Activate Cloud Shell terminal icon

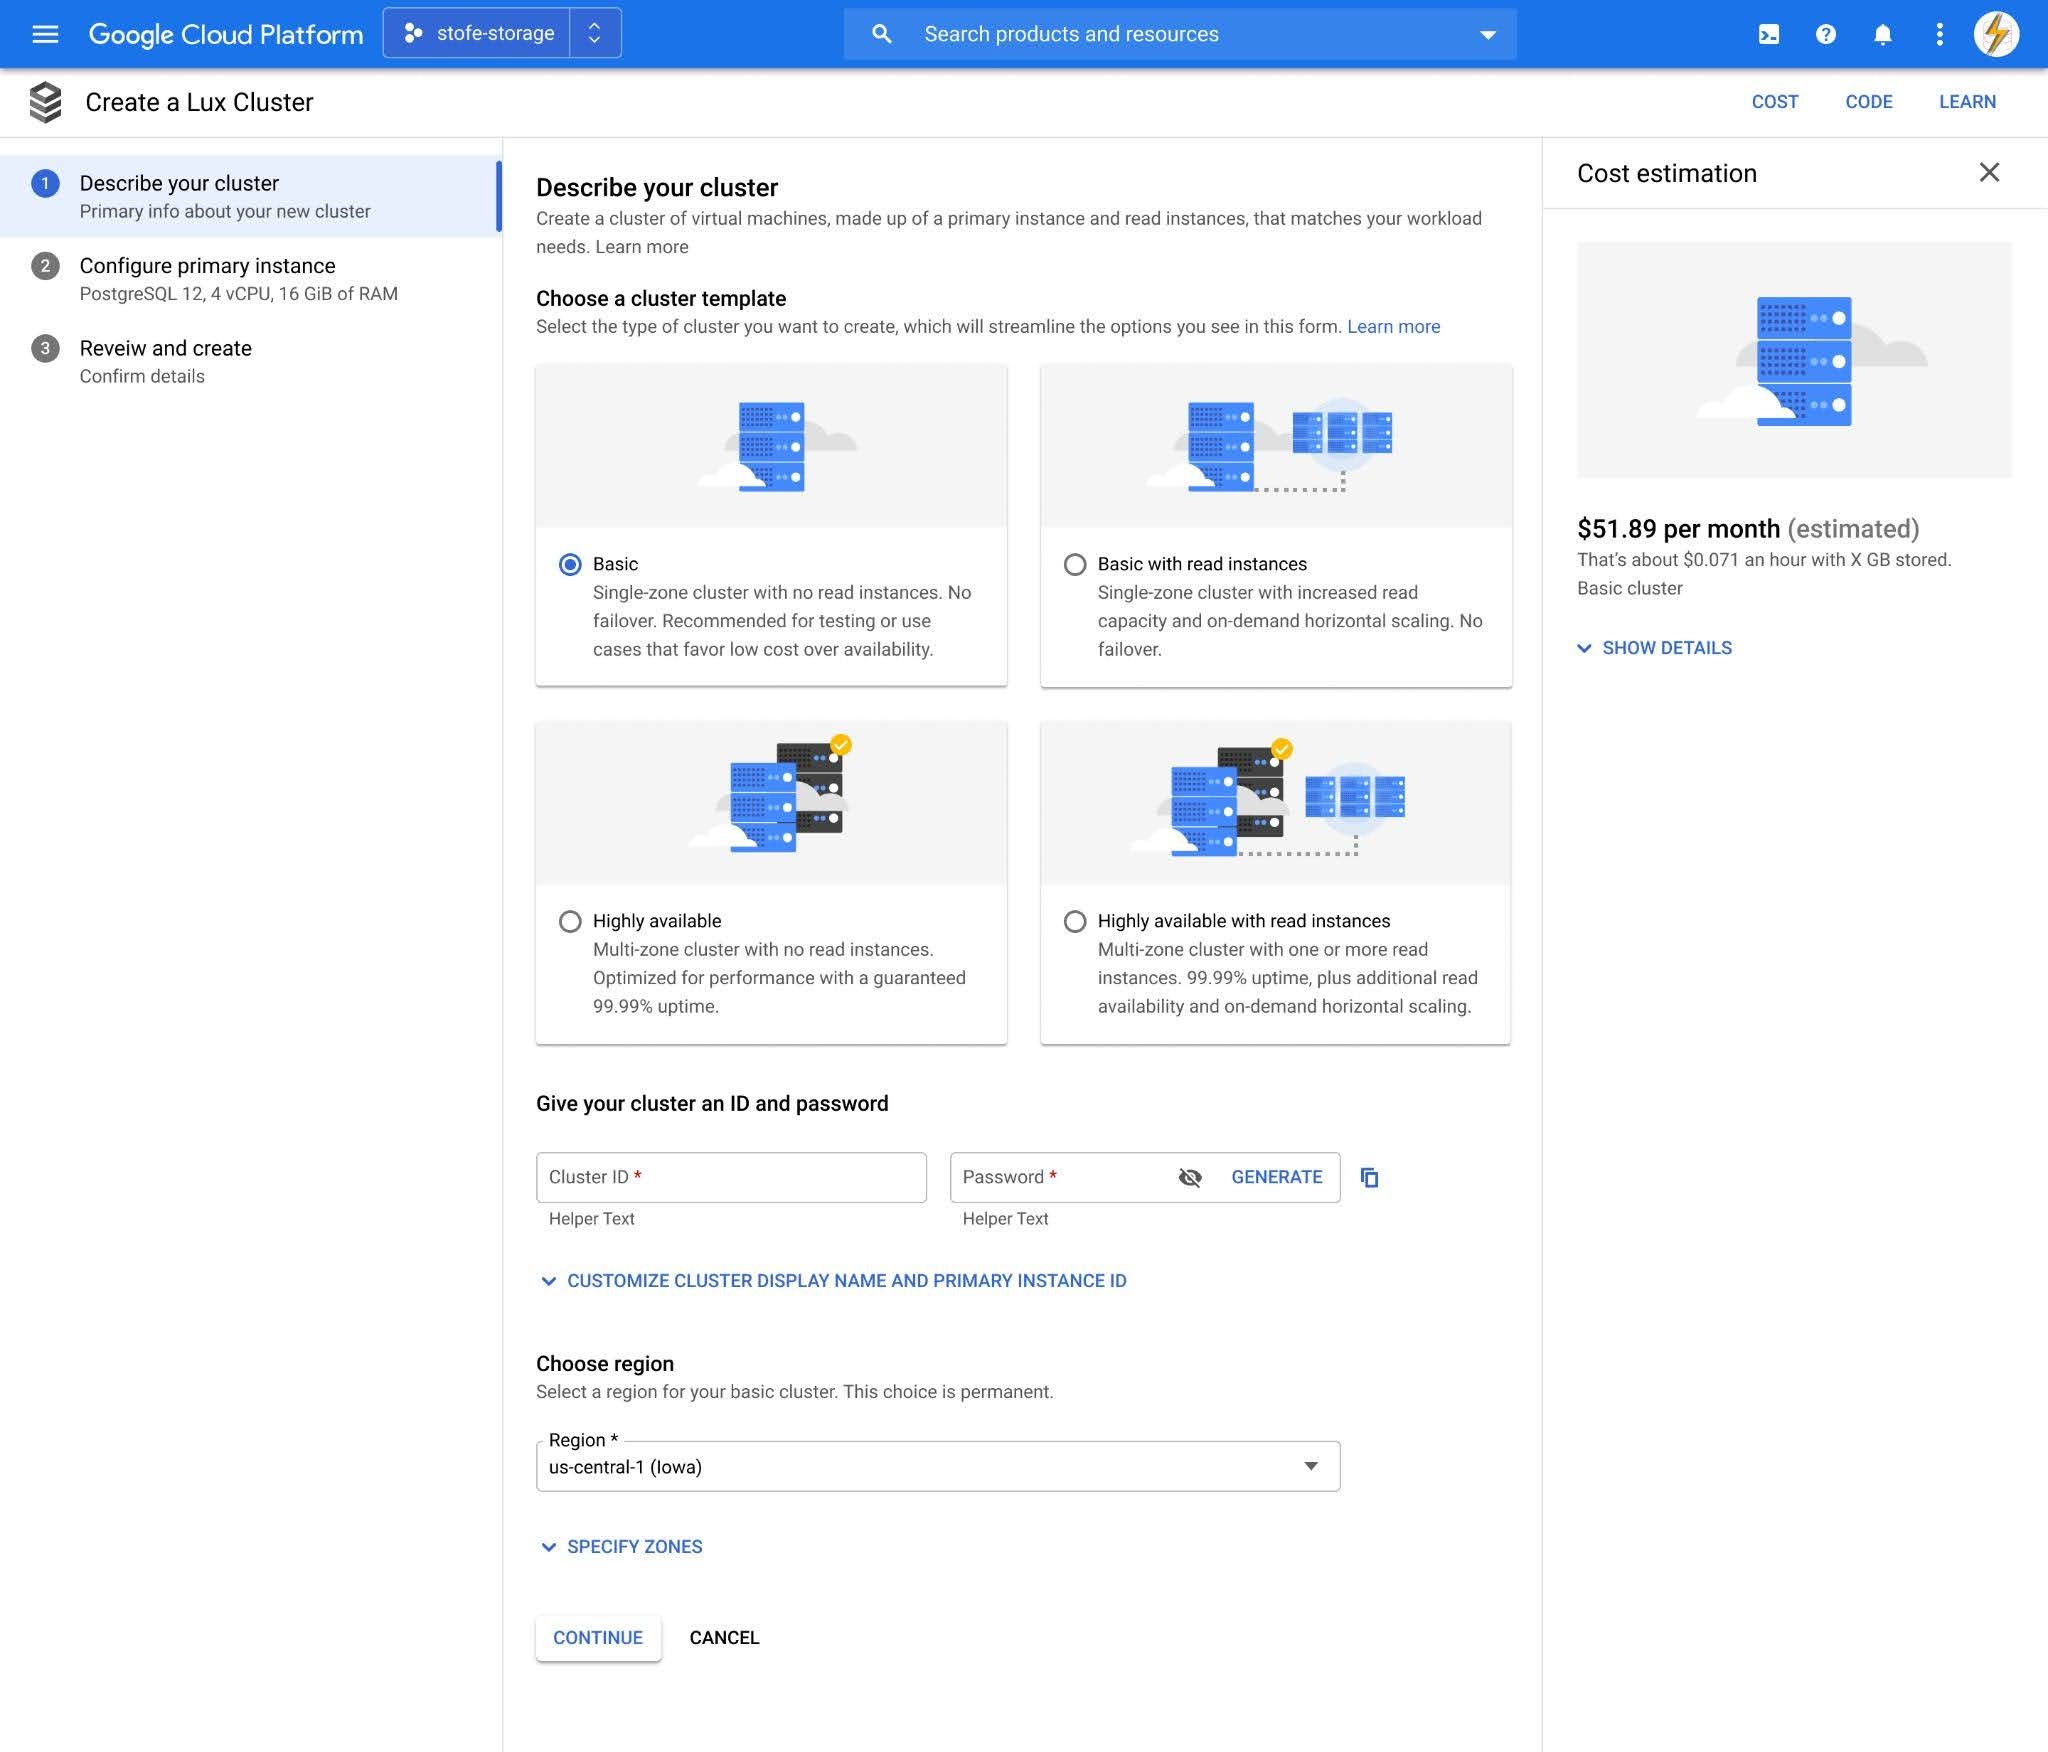pyautogui.click(x=1769, y=34)
